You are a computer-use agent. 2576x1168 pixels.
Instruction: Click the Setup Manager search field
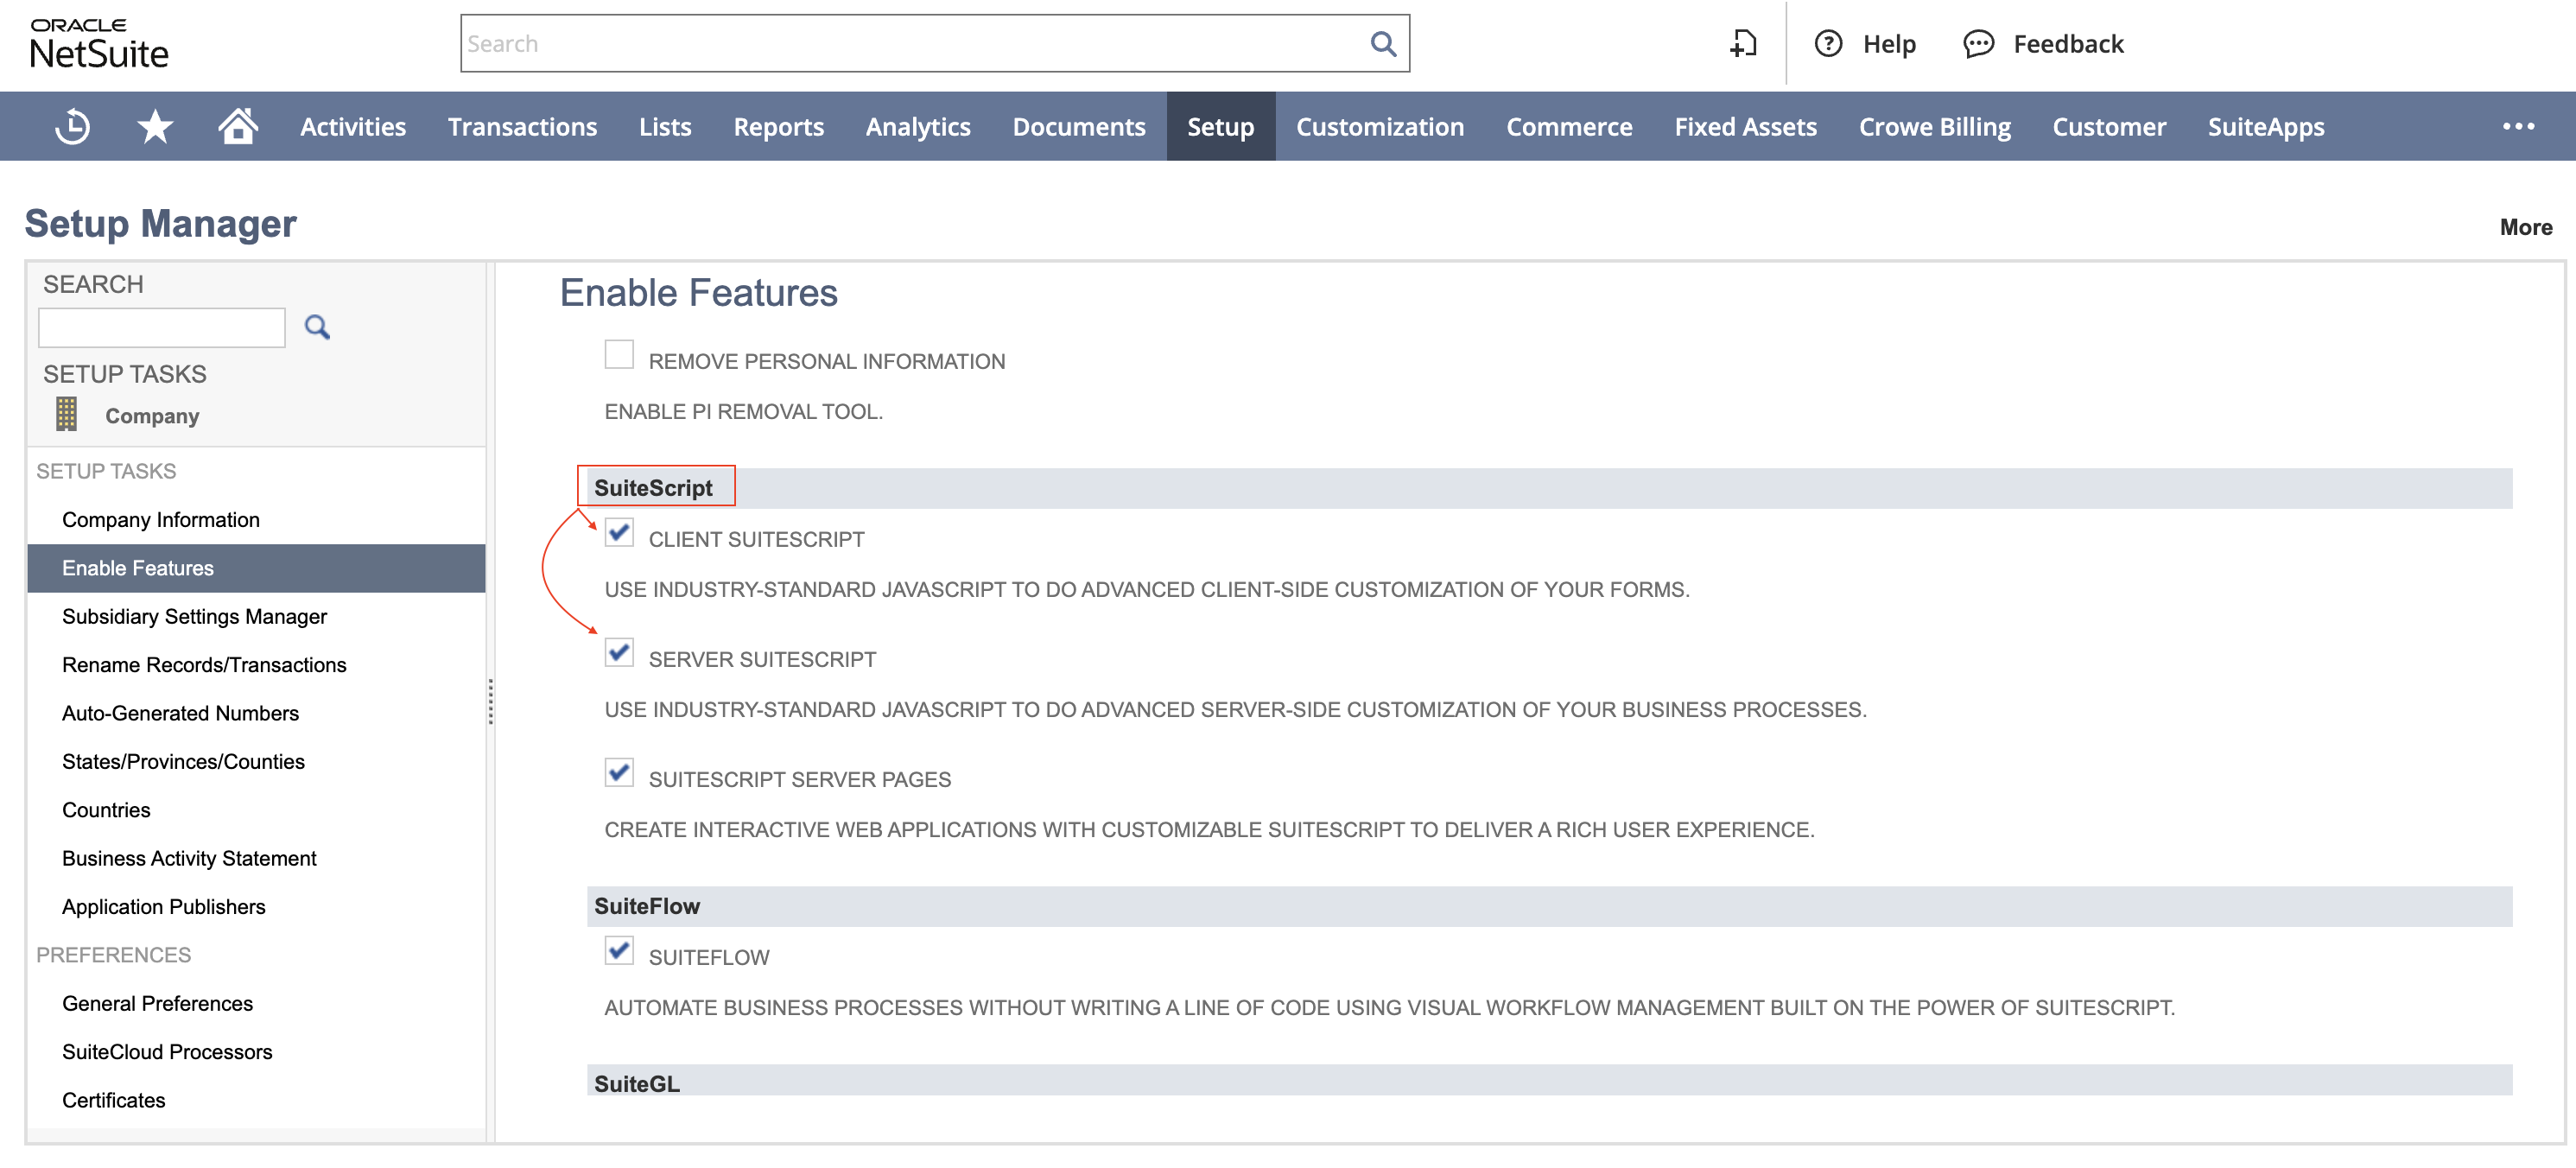[162, 328]
